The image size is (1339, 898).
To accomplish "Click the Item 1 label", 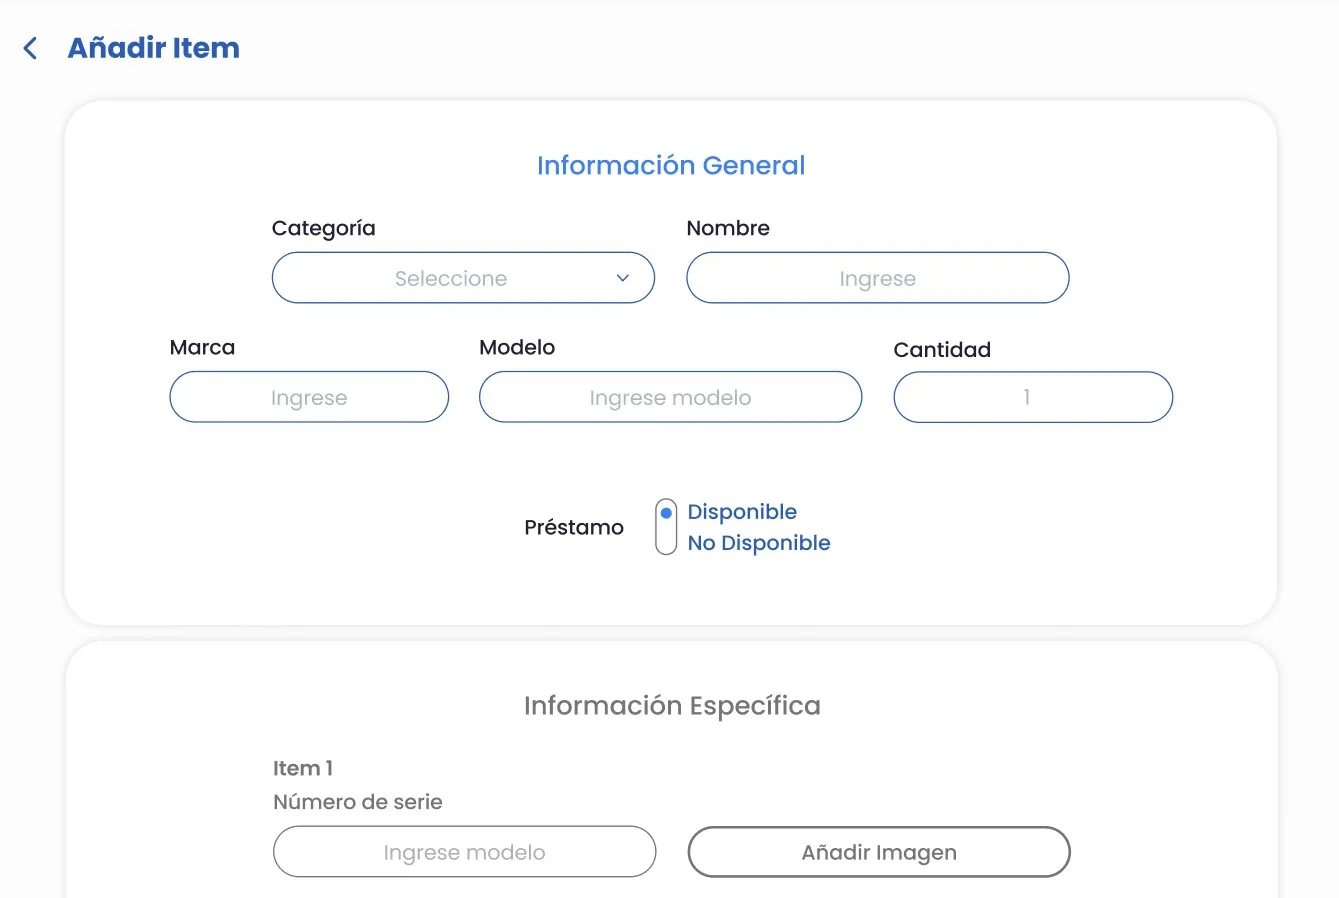I will coord(303,768).
